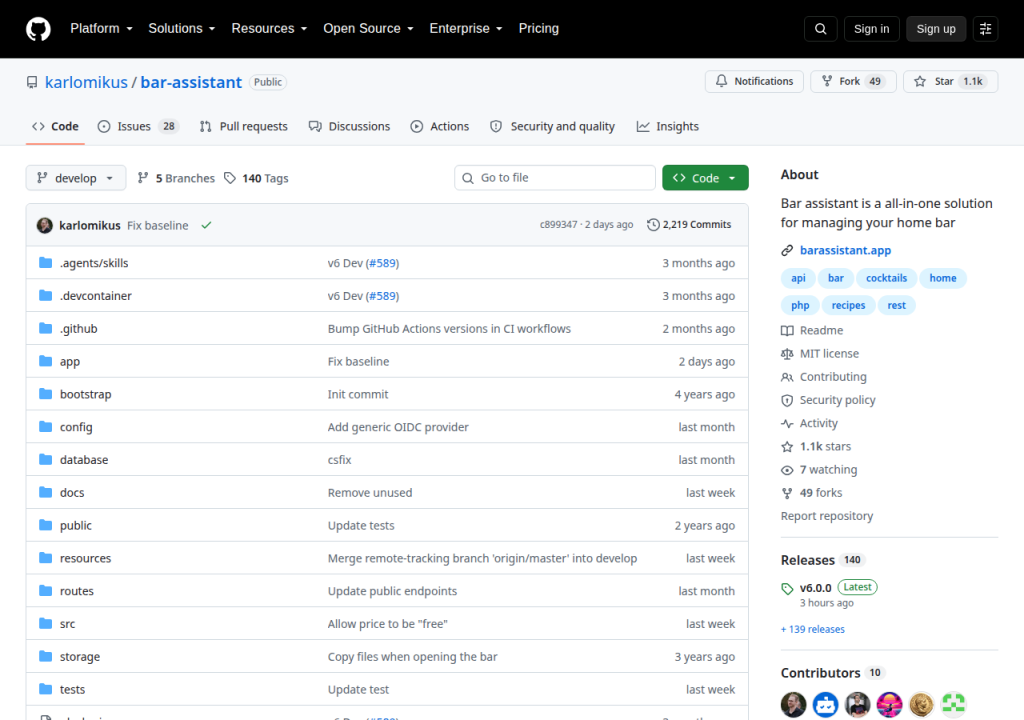Viewport: 1024px width, 720px height.
Task: Click the pulse icon for Activity
Action: (787, 423)
